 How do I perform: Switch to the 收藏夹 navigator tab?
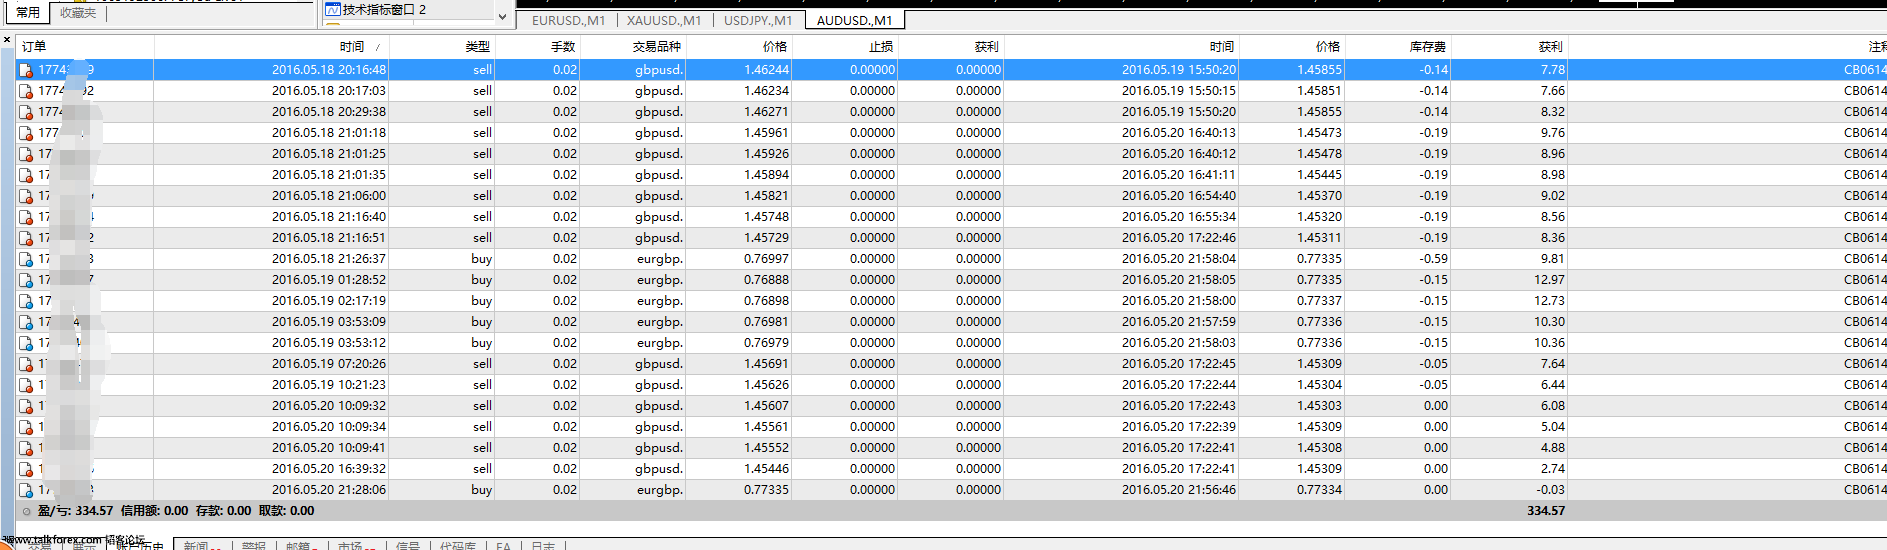[x=78, y=12]
